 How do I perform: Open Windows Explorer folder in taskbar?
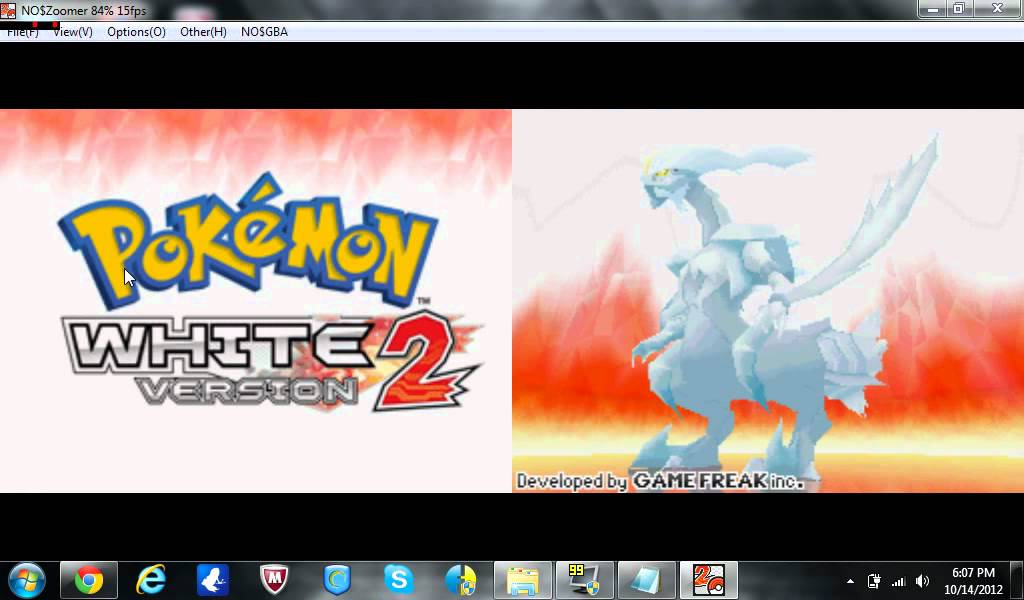coord(522,580)
